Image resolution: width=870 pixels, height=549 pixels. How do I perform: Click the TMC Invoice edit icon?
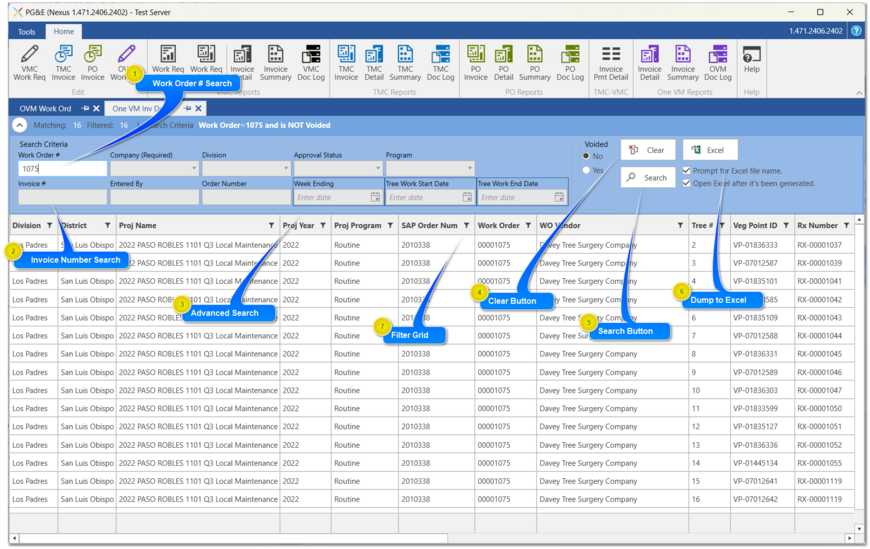63,60
